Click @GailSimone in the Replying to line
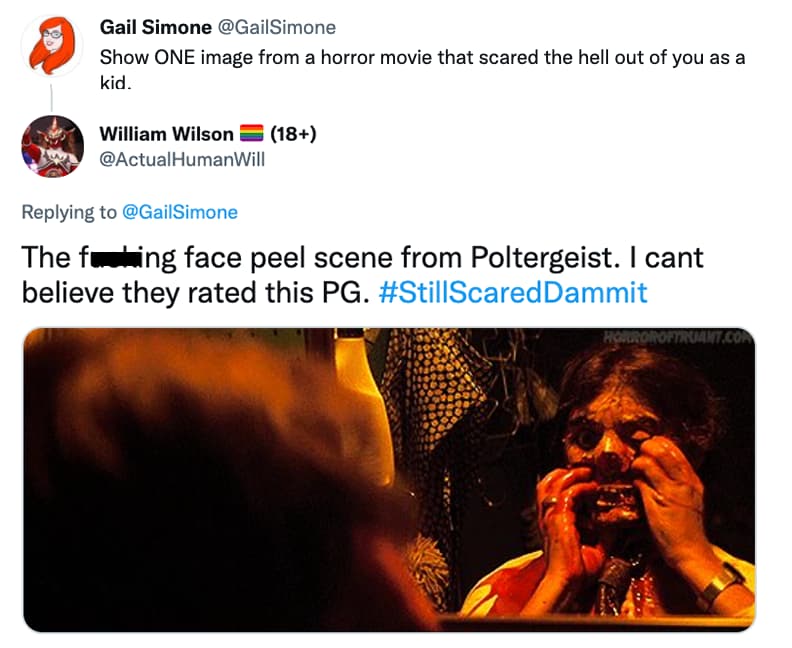Viewport: 792px width, 648px height. pyautogui.click(x=179, y=212)
